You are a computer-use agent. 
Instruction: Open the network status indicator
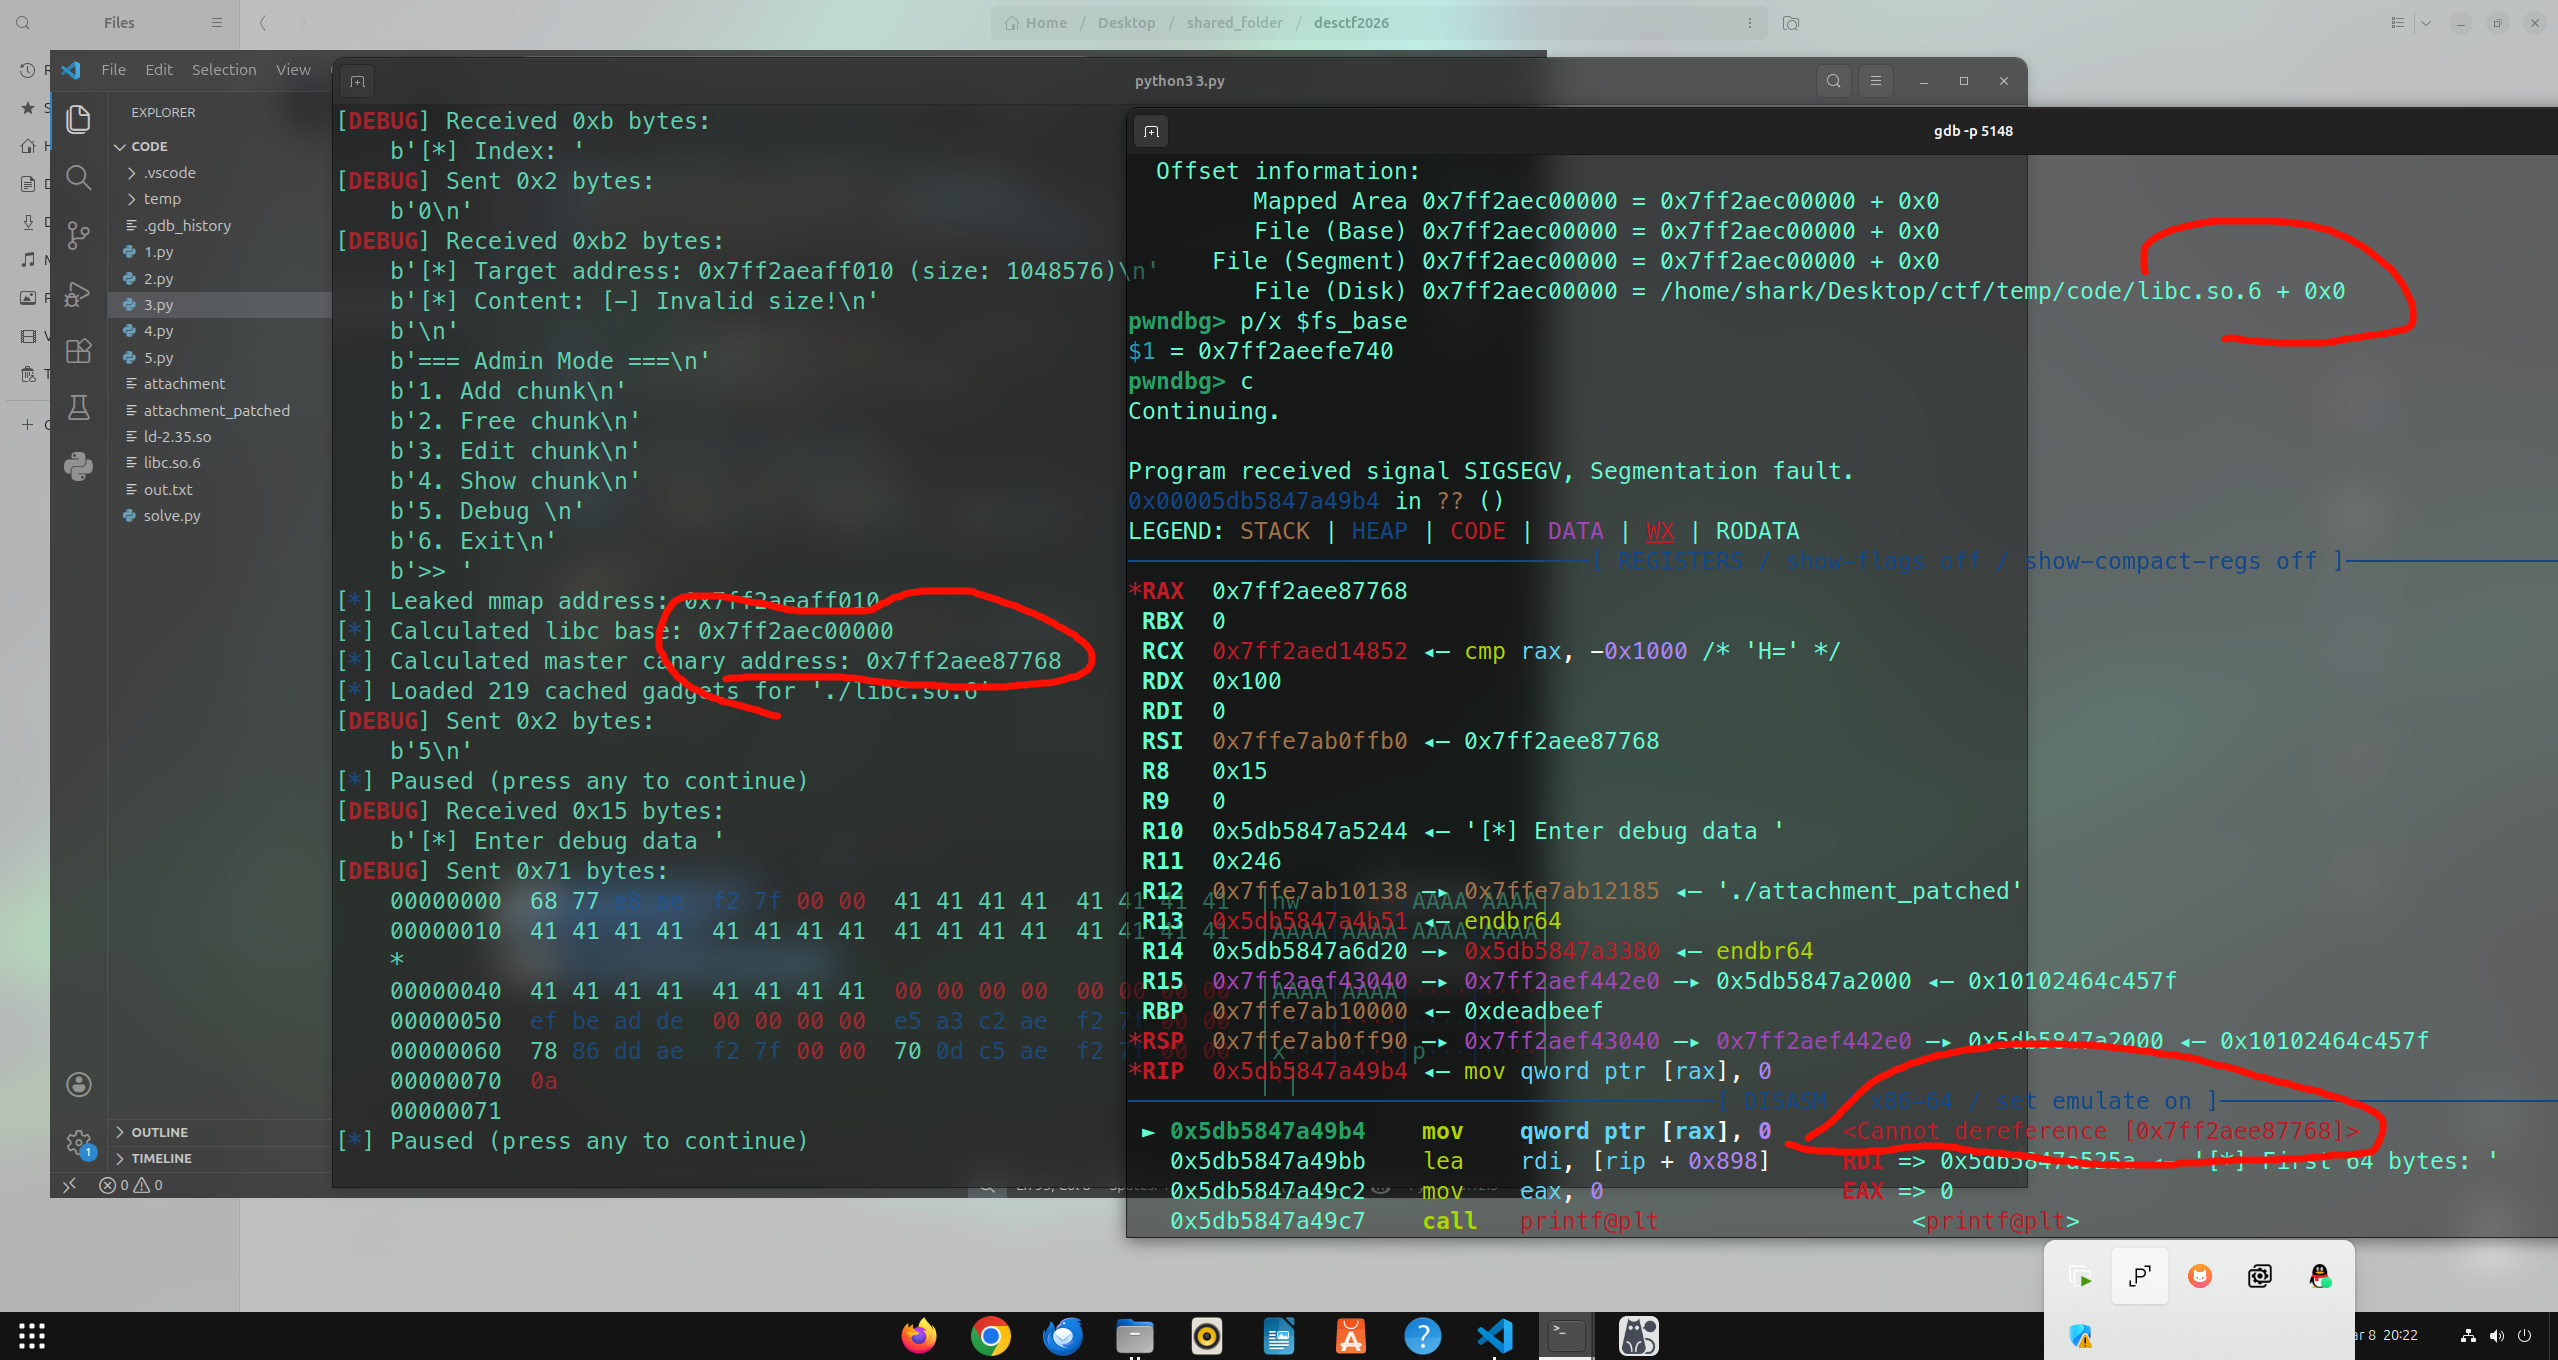2468,1335
